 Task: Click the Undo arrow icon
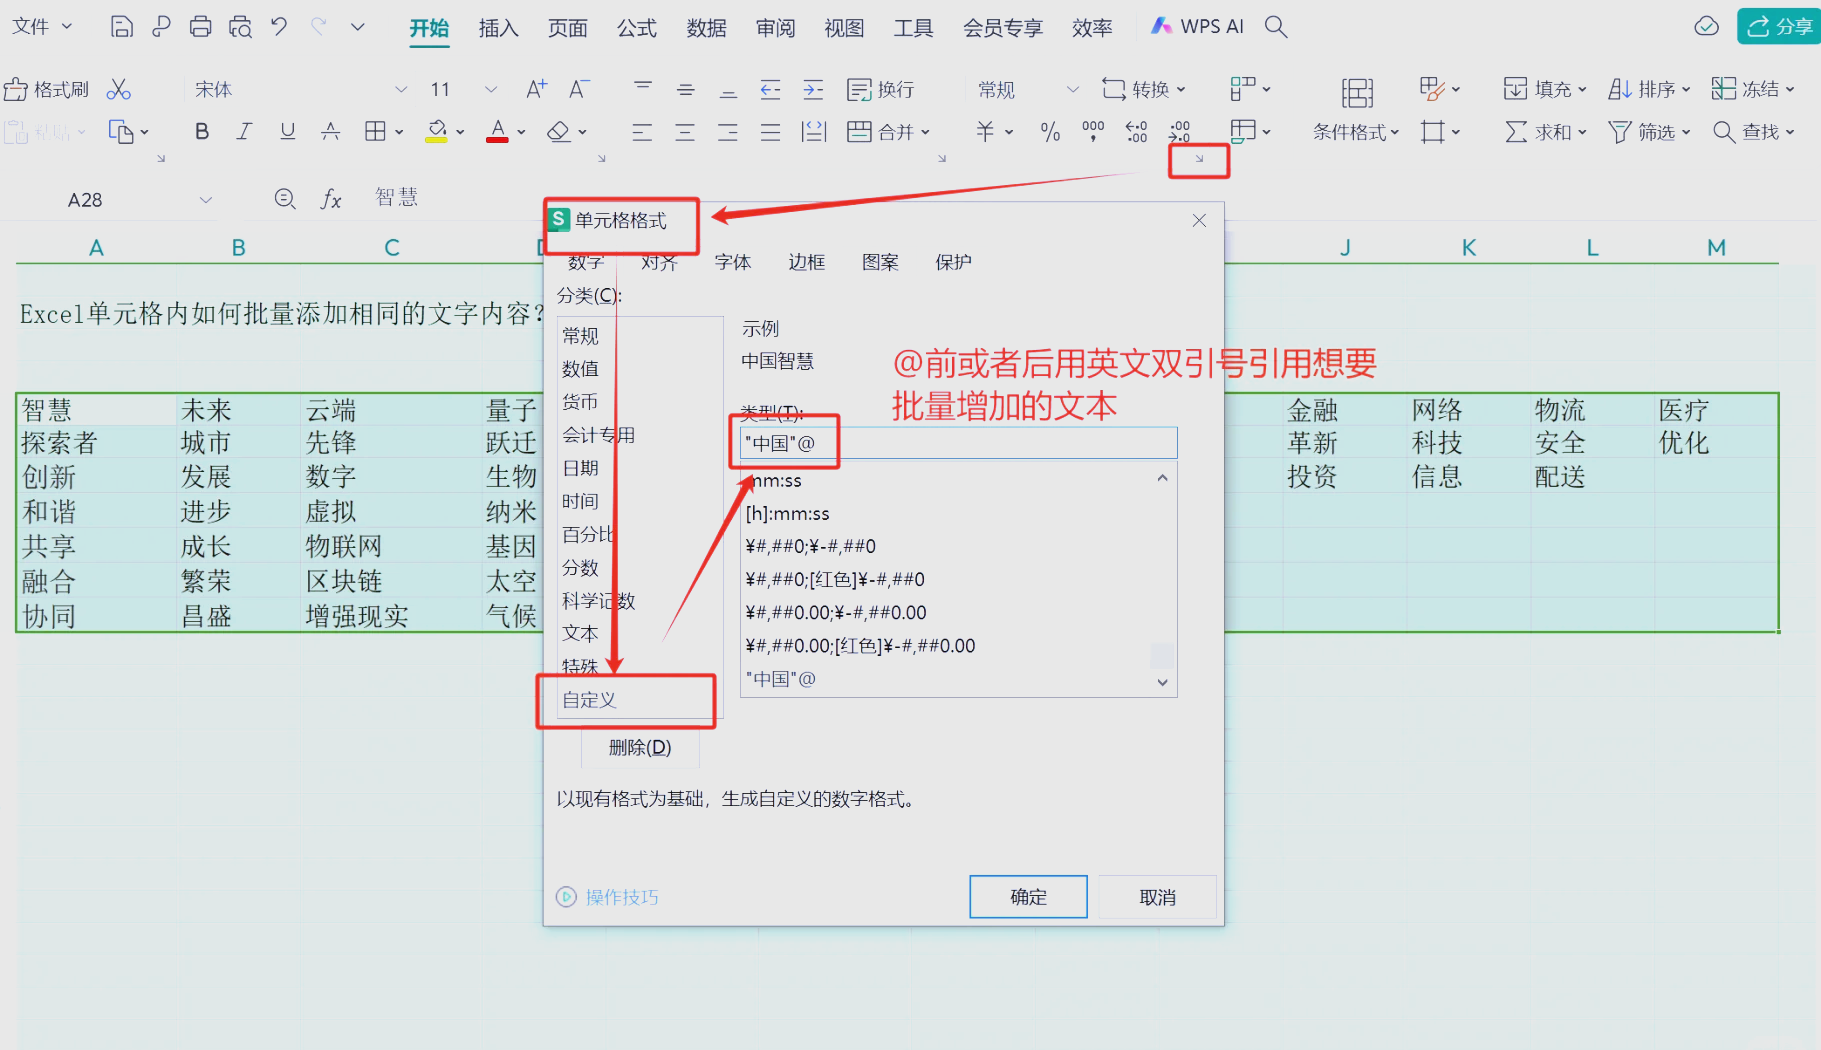click(x=279, y=27)
